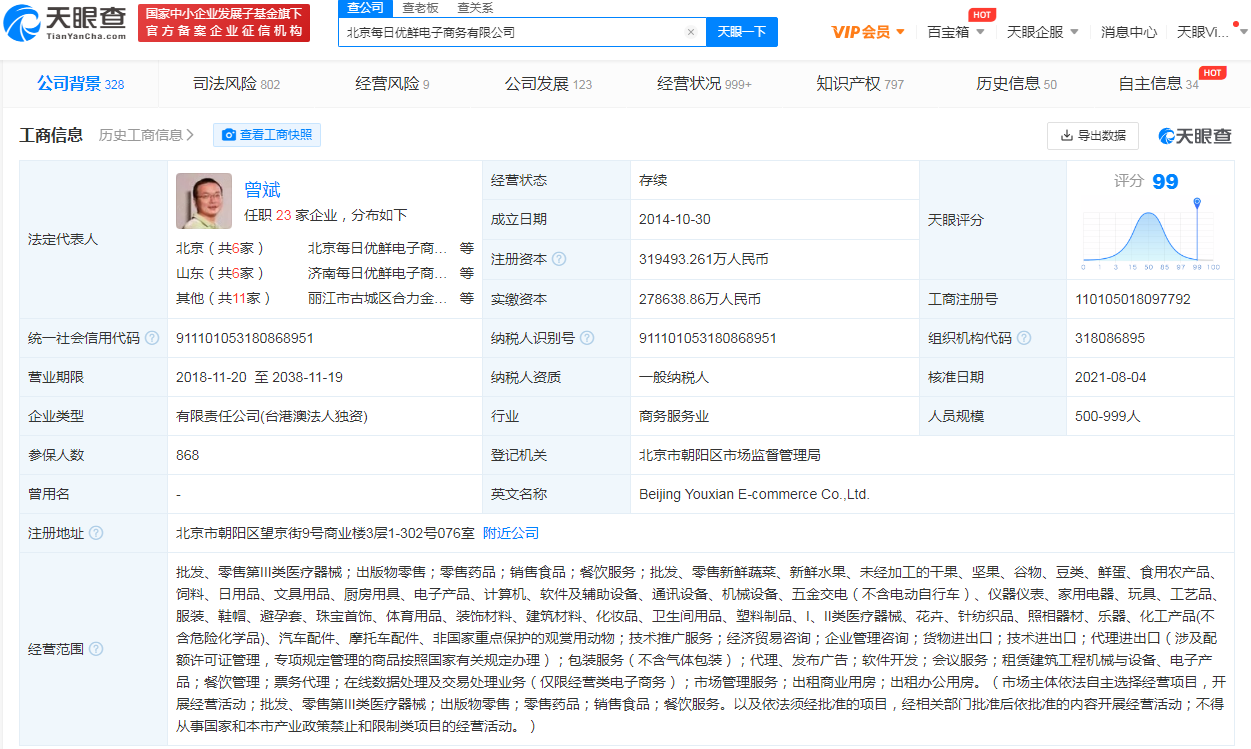
Task: Click help icon next to 组织机构代码
Action: pyautogui.click(x=1024, y=338)
